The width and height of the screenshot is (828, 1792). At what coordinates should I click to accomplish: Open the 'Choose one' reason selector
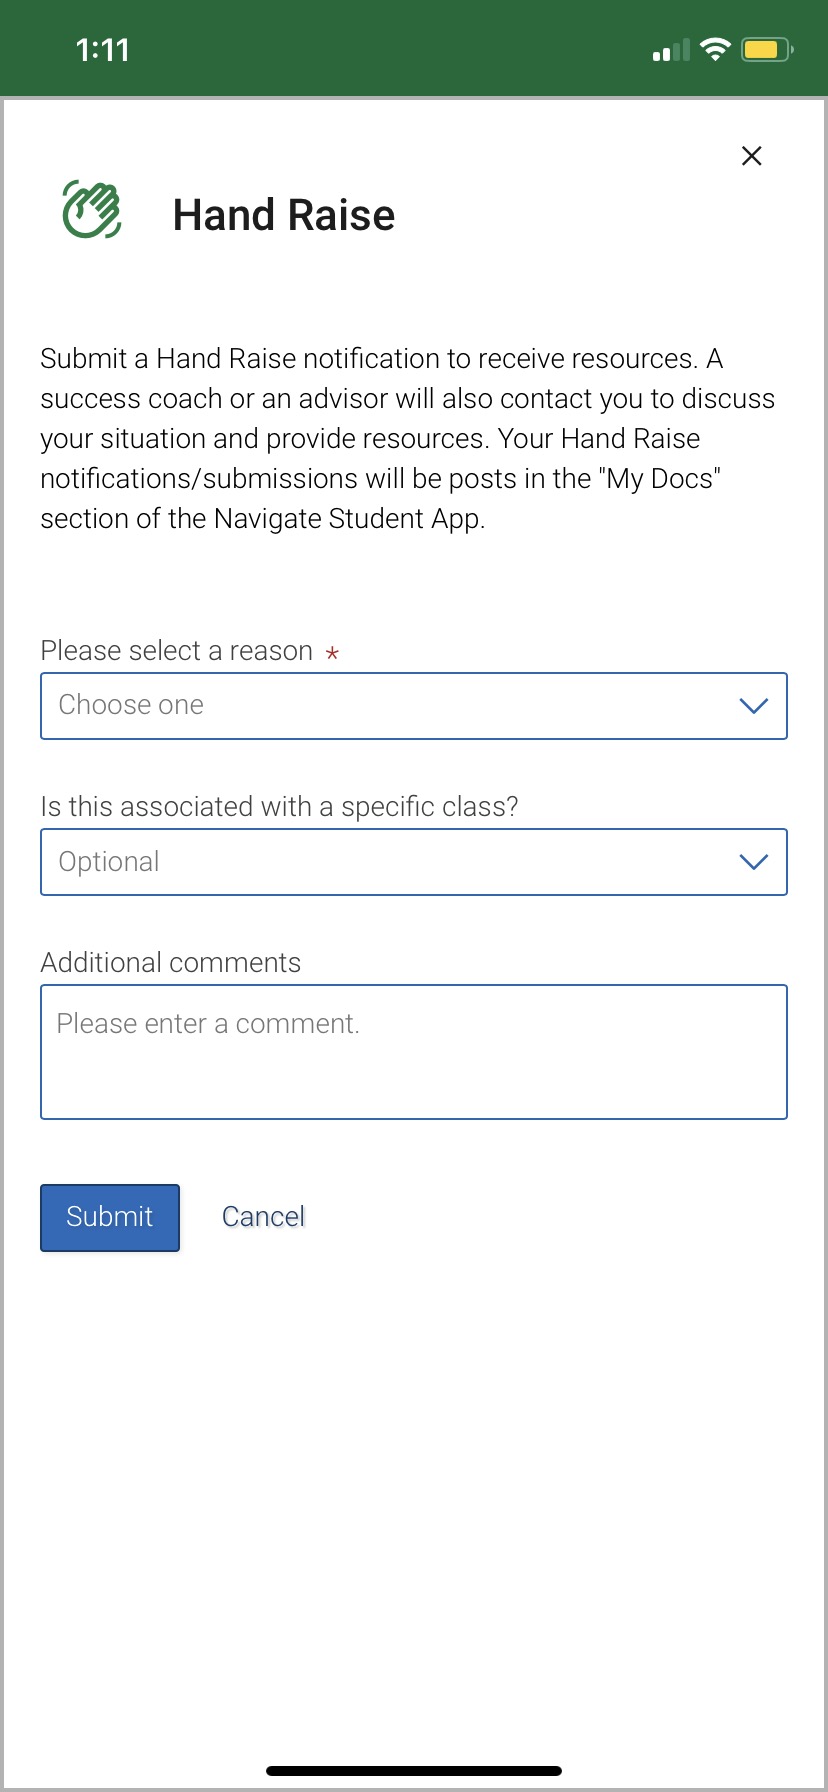414,706
